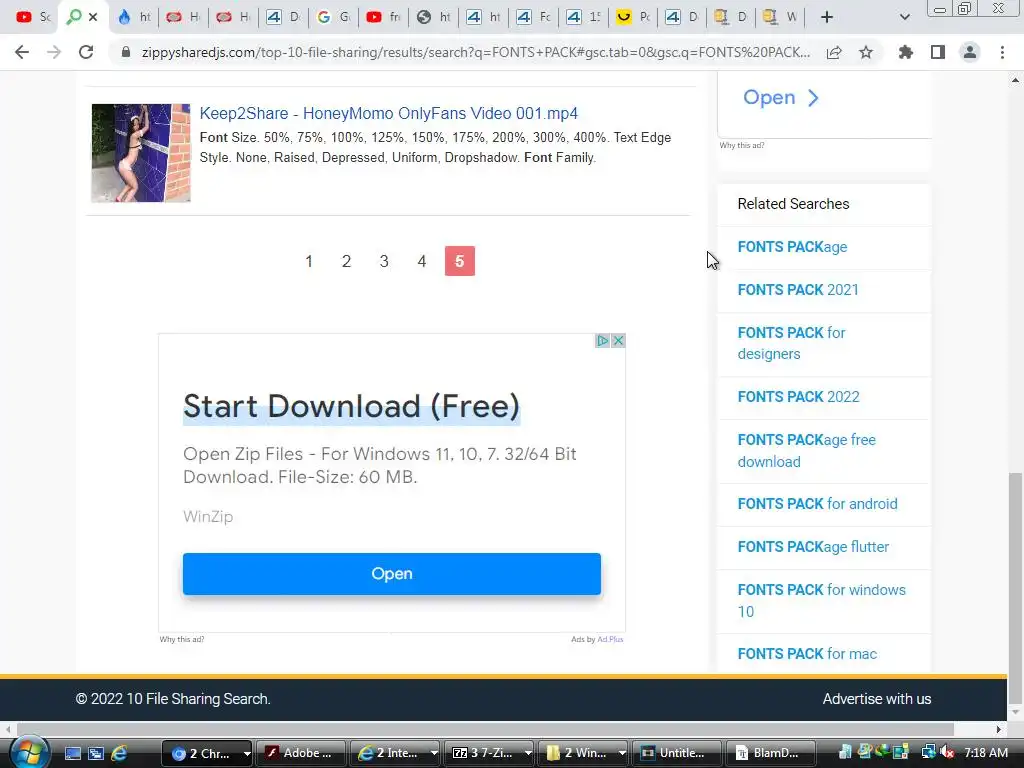Click the Start Download (Free) headline
This screenshot has width=1024, height=768.
tap(351, 406)
